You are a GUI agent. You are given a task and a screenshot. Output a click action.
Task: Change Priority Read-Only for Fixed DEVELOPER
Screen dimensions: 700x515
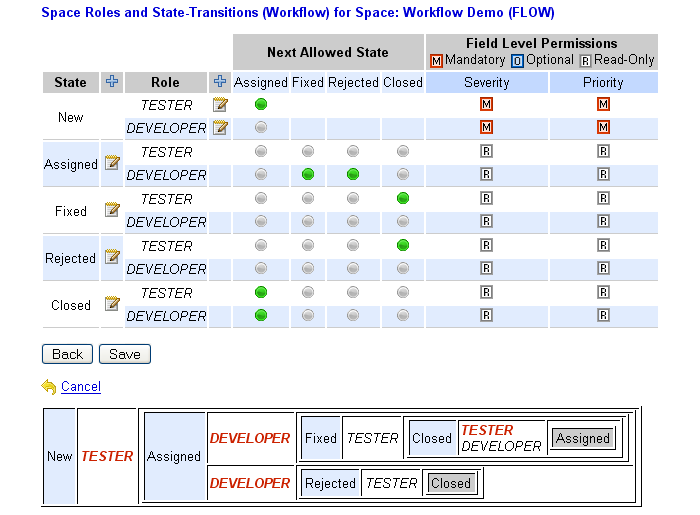pyautogui.click(x=603, y=221)
